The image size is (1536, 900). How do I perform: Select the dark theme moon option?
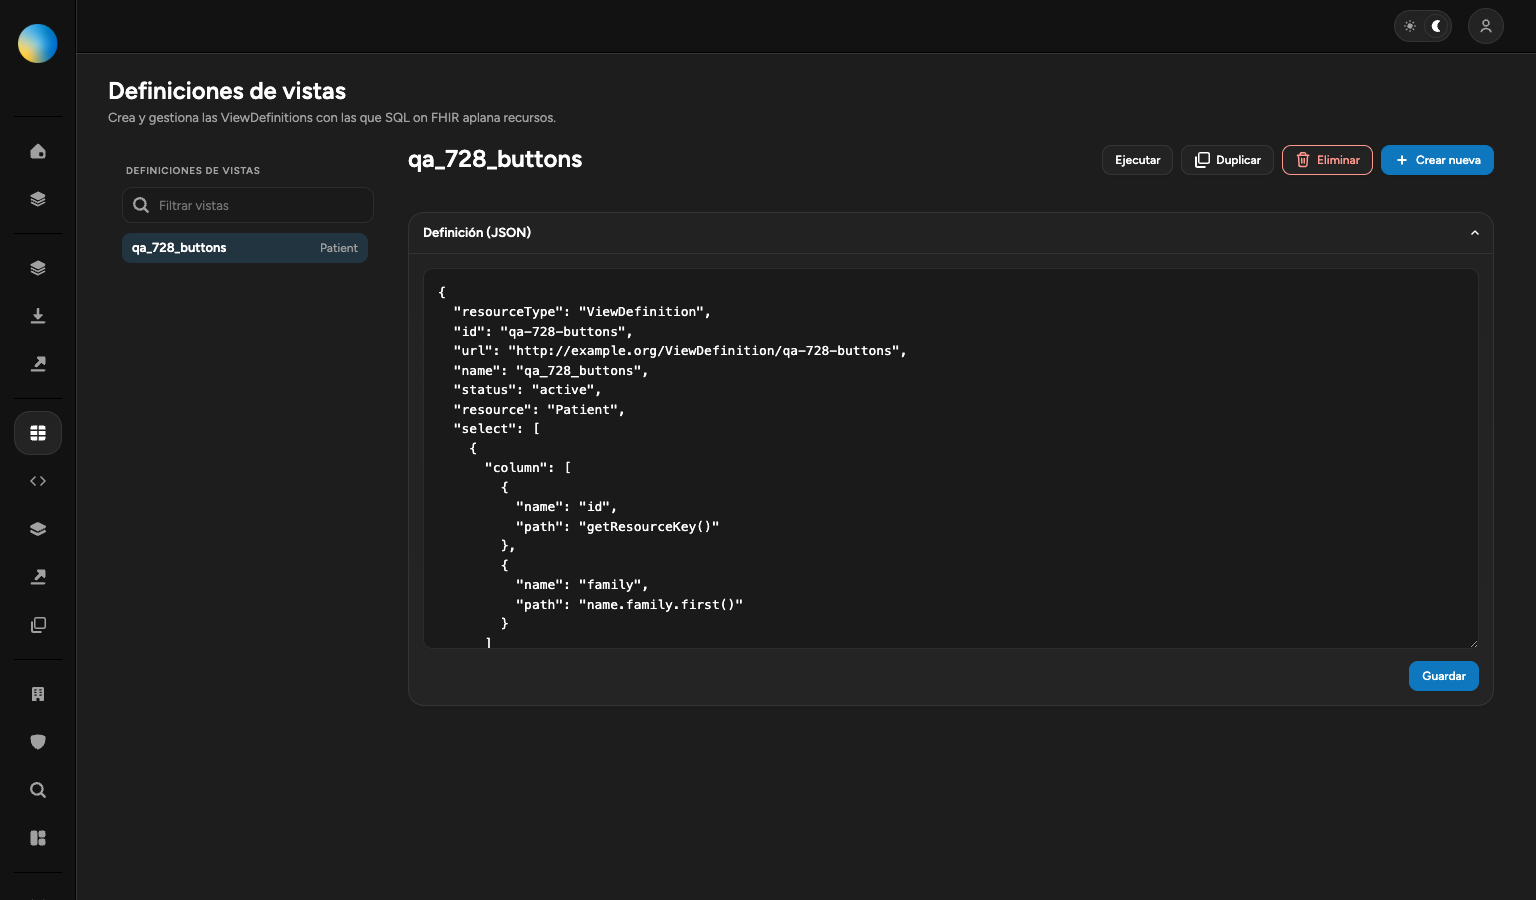(1437, 26)
